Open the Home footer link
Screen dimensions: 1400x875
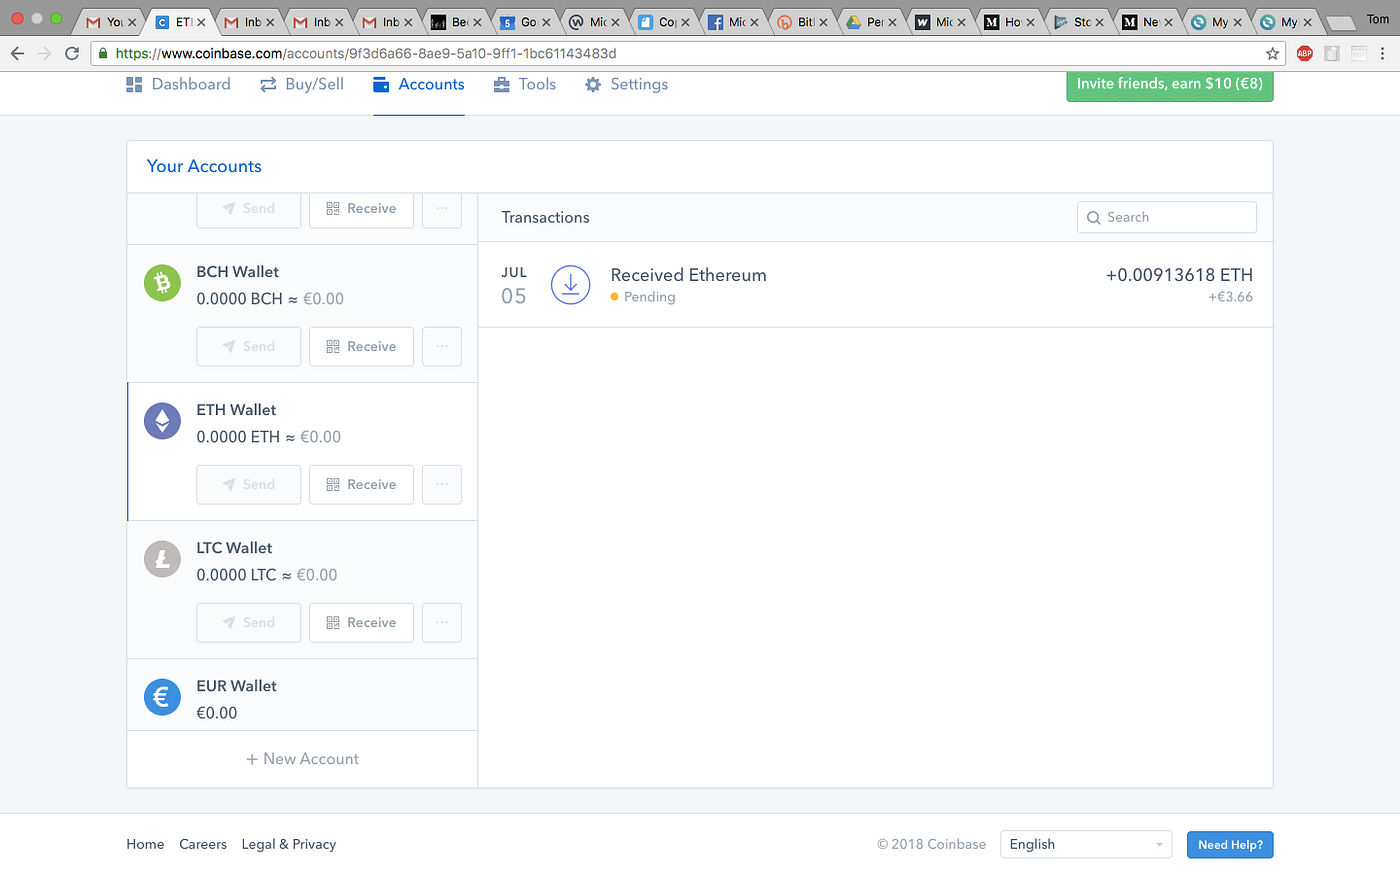pyautogui.click(x=145, y=845)
